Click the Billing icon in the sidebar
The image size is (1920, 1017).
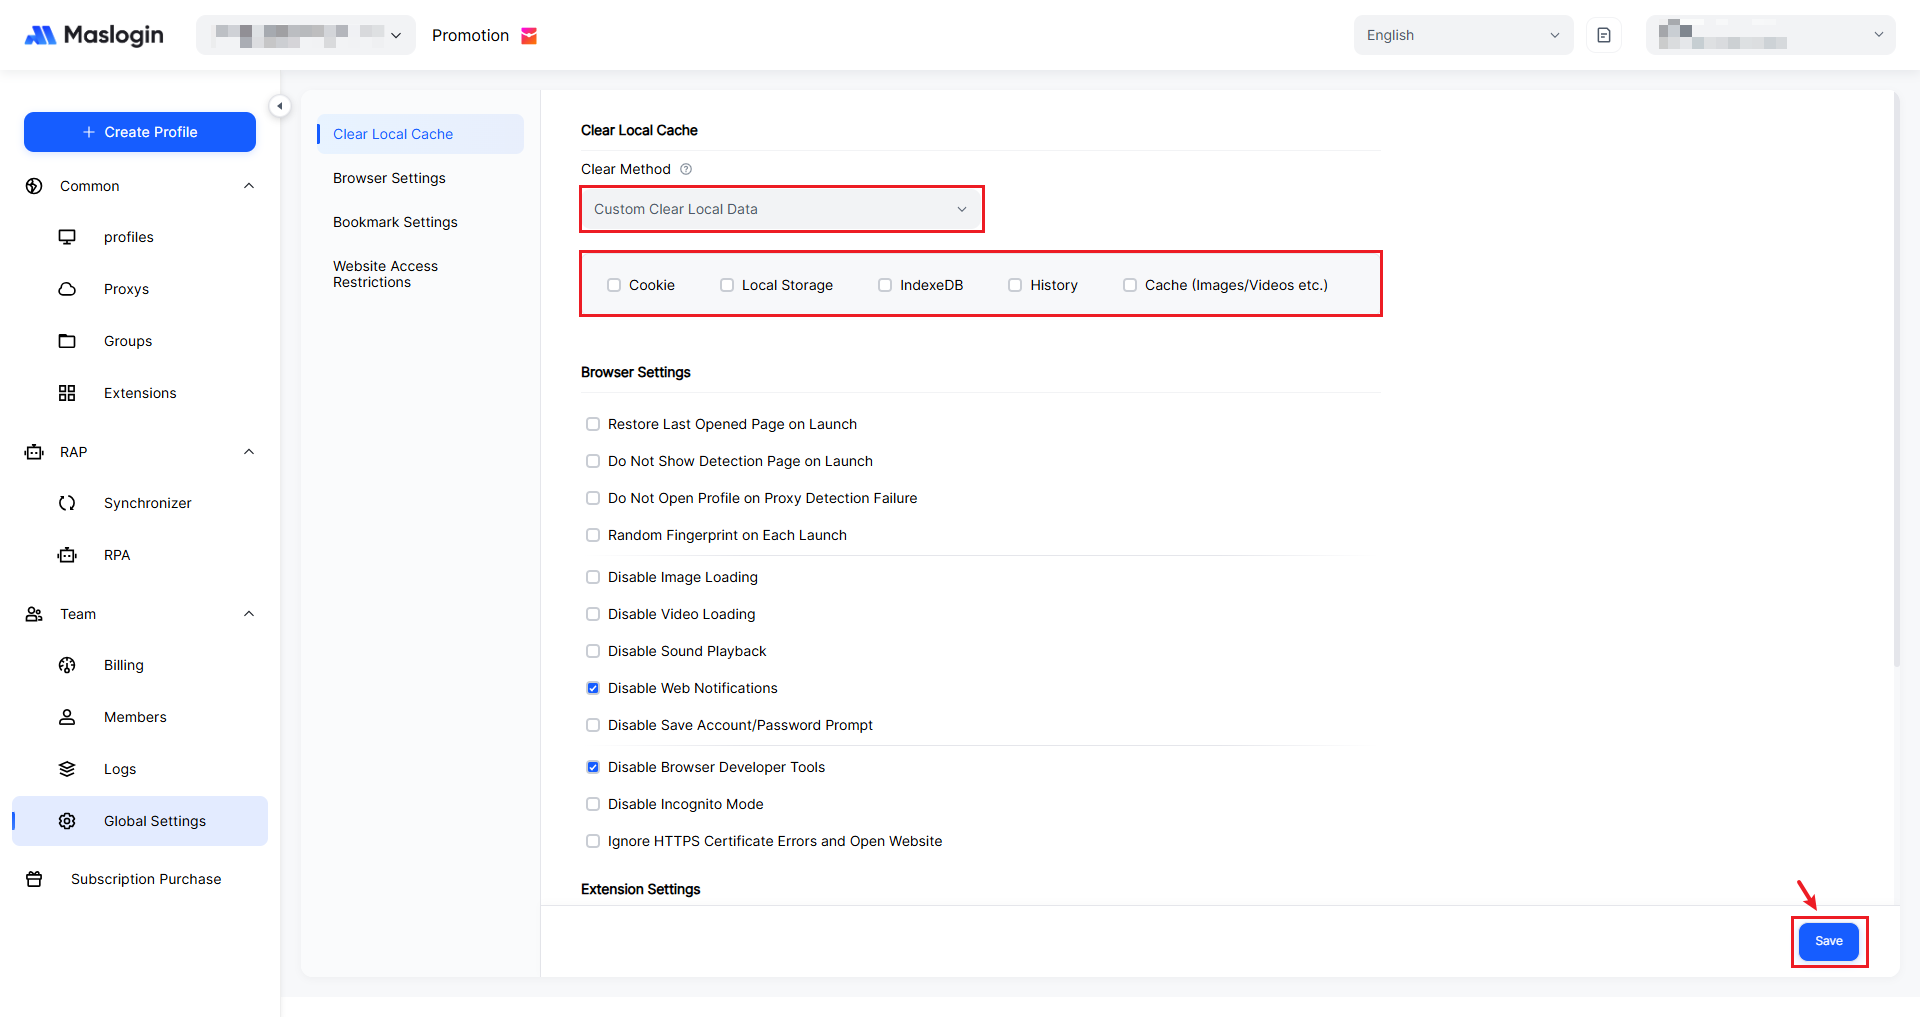67,665
